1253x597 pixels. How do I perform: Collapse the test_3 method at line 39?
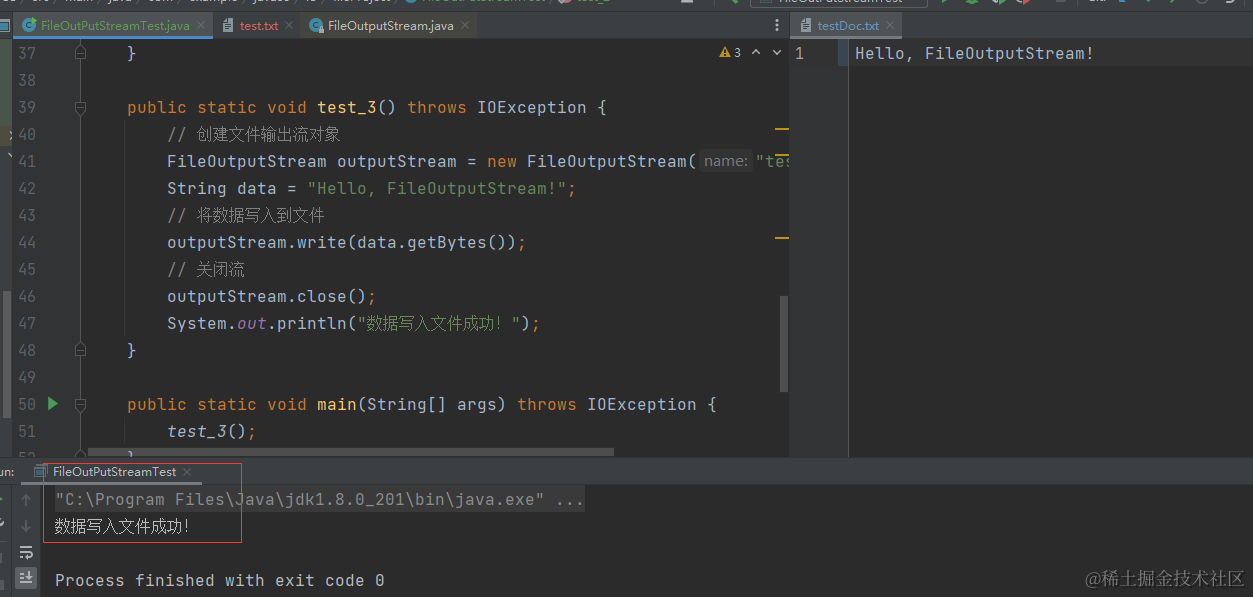[x=81, y=107]
